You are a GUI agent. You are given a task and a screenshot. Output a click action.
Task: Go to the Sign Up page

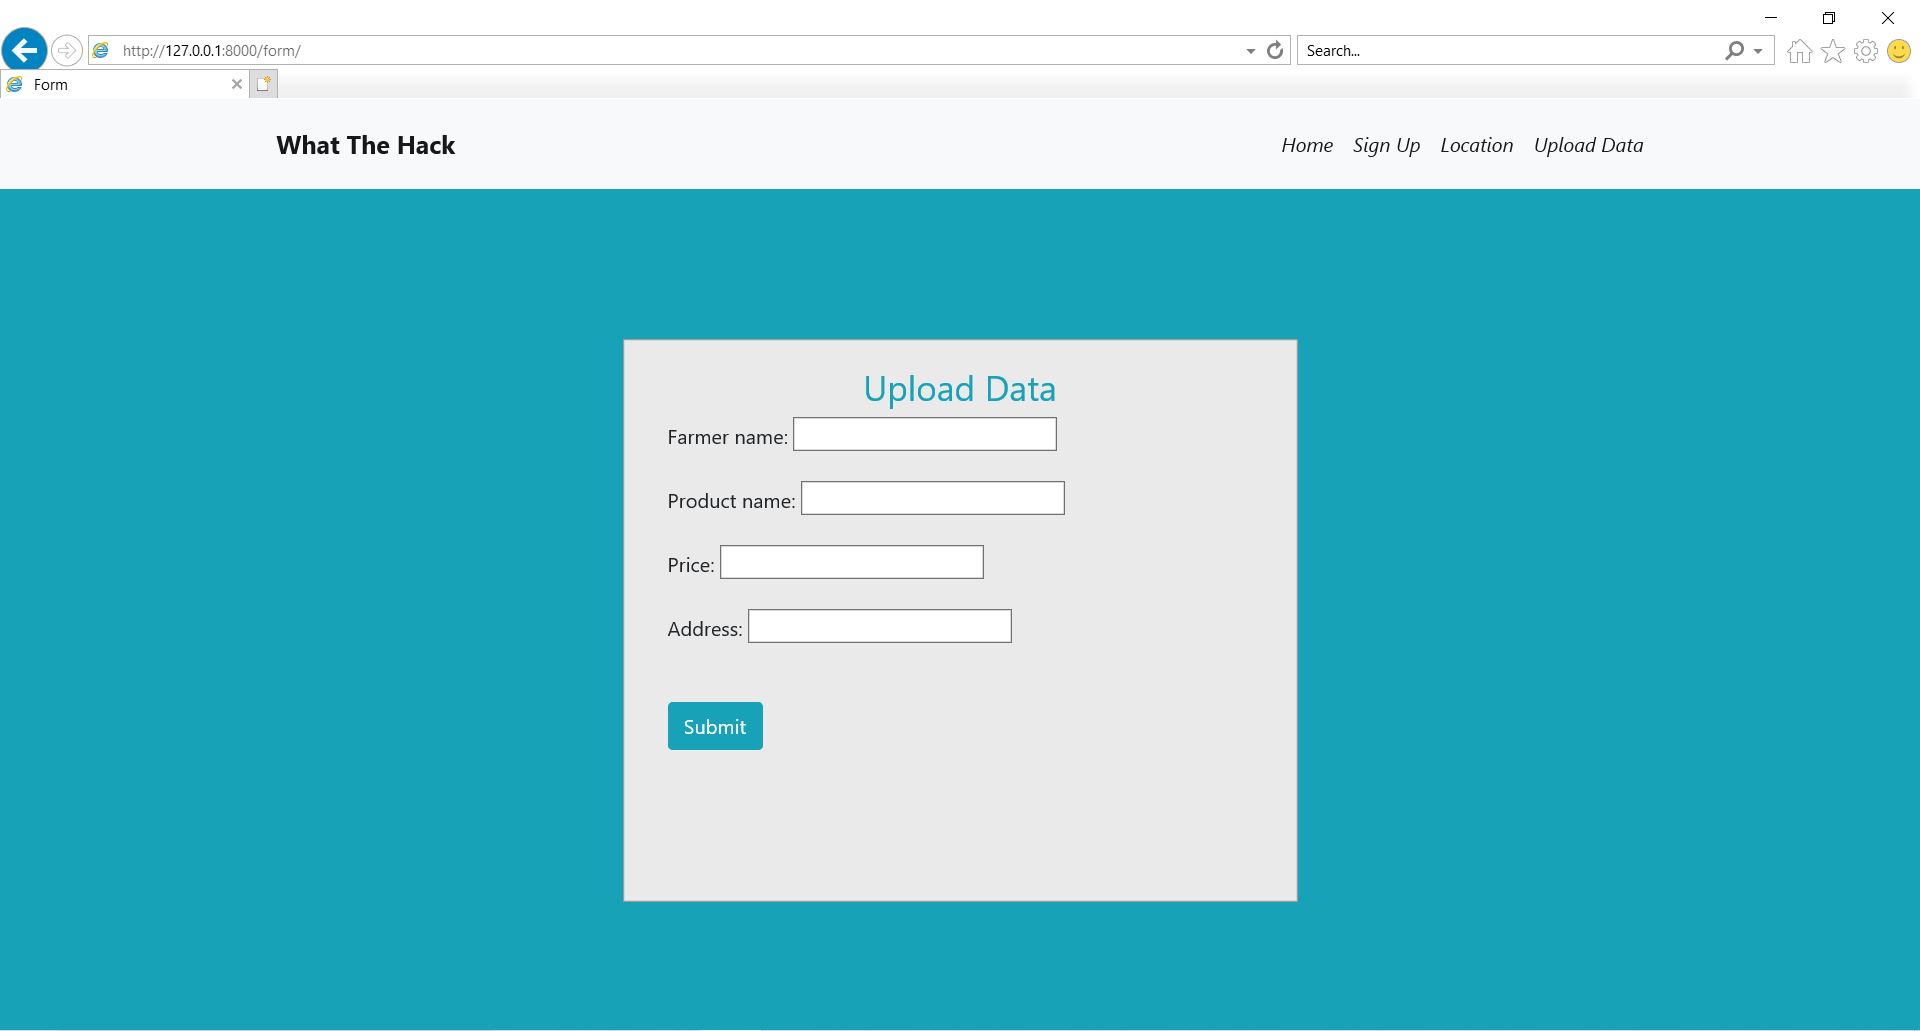tap(1386, 145)
